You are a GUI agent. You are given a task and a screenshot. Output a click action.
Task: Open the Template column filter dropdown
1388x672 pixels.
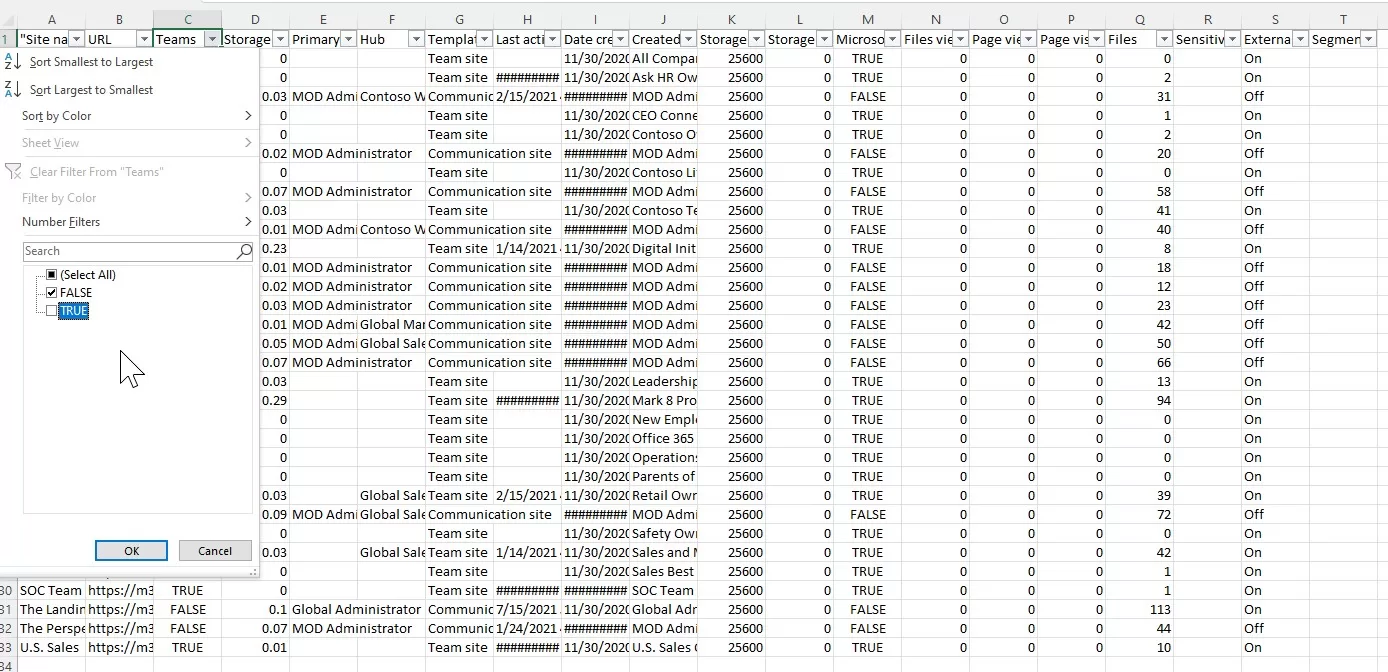coord(484,39)
